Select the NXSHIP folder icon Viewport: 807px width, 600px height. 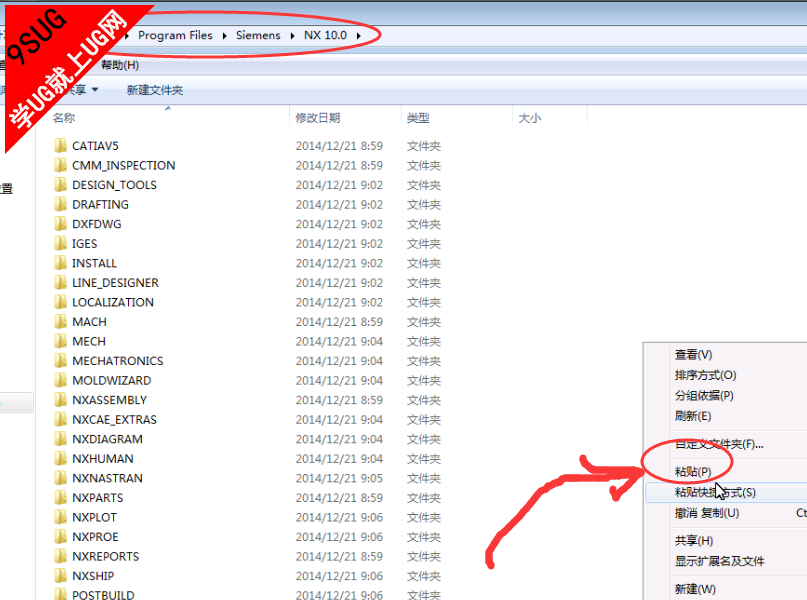(x=60, y=576)
